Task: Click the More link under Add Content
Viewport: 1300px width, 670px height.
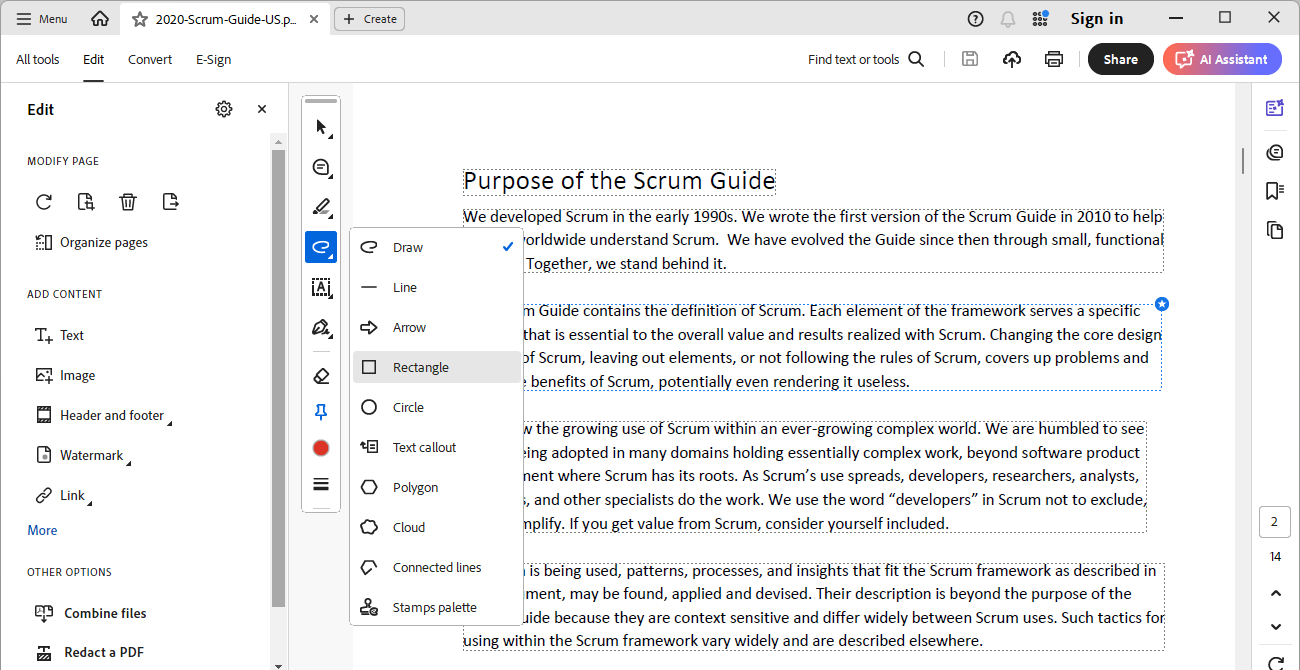Action: pyautogui.click(x=42, y=530)
